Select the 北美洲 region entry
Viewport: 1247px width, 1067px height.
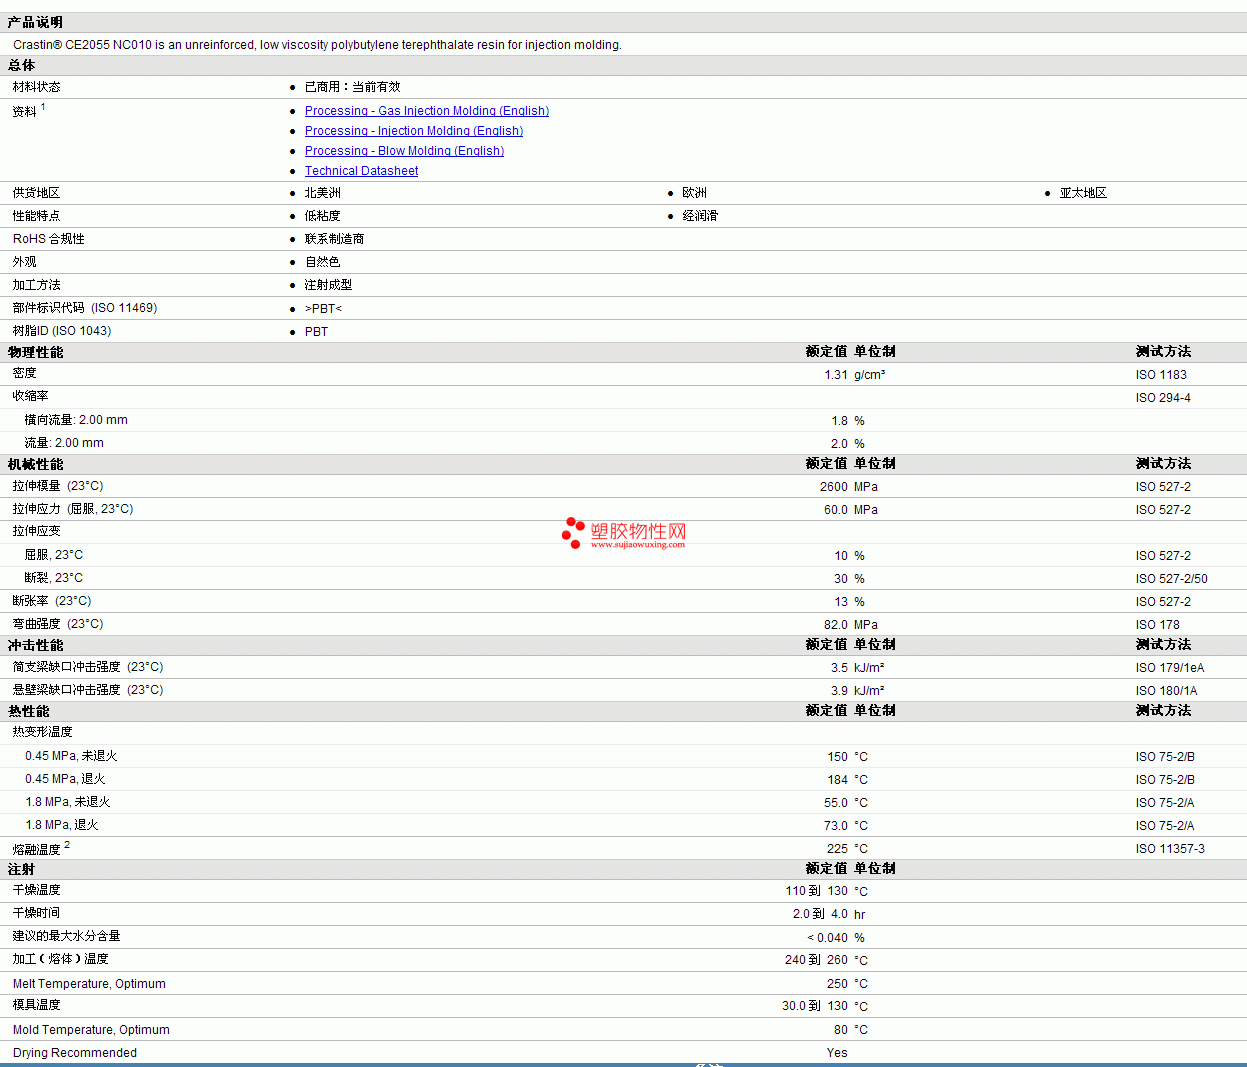coord(322,193)
